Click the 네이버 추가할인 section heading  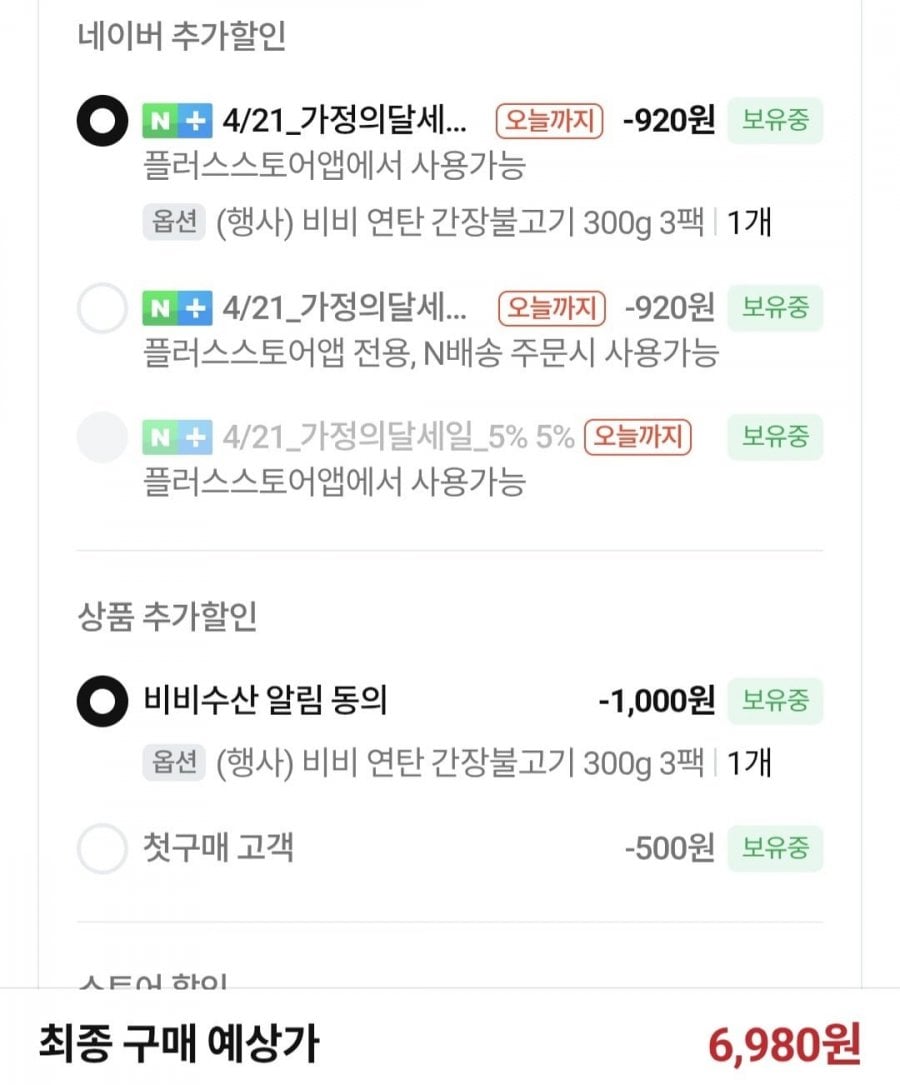tap(181, 37)
